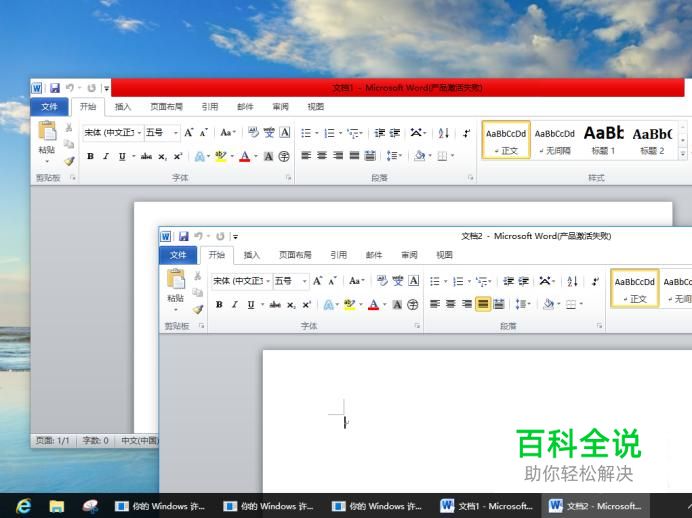Toggle align left in 文档1 window

(306, 155)
